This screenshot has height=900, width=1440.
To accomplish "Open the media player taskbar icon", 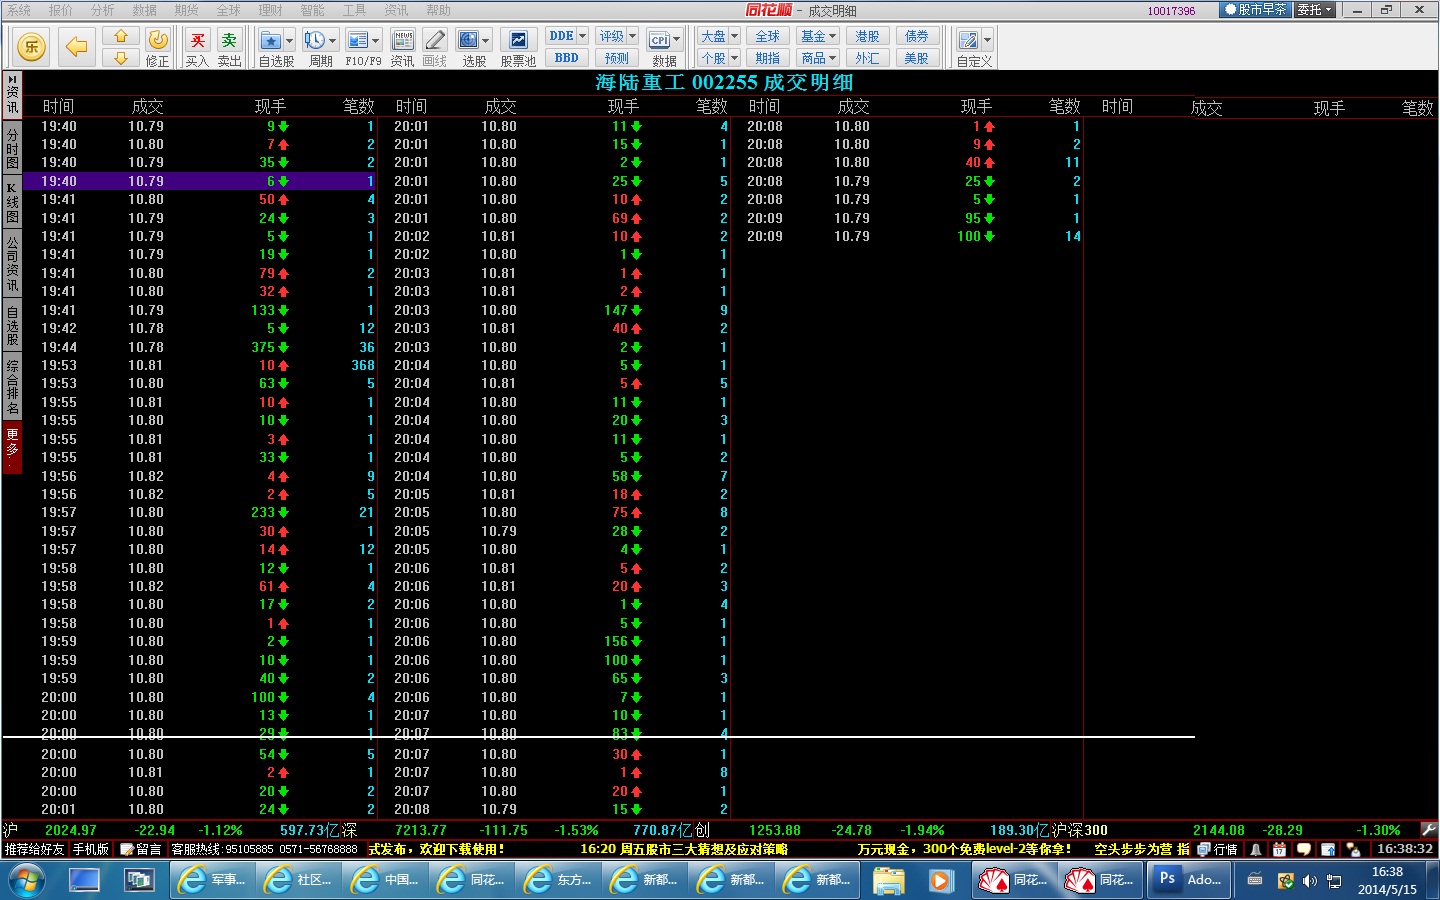I will (x=940, y=880).
